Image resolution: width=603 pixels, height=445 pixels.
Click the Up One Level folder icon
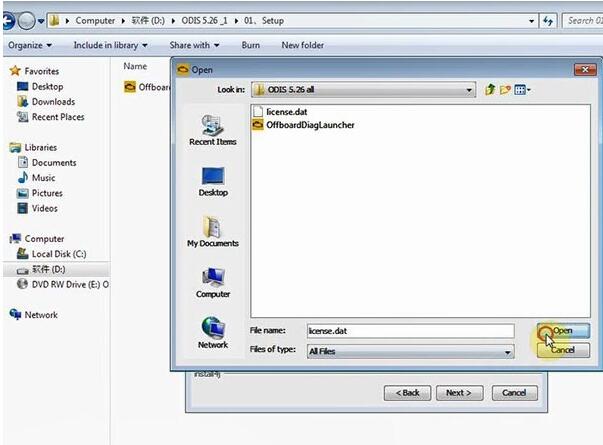pos(490,90)
